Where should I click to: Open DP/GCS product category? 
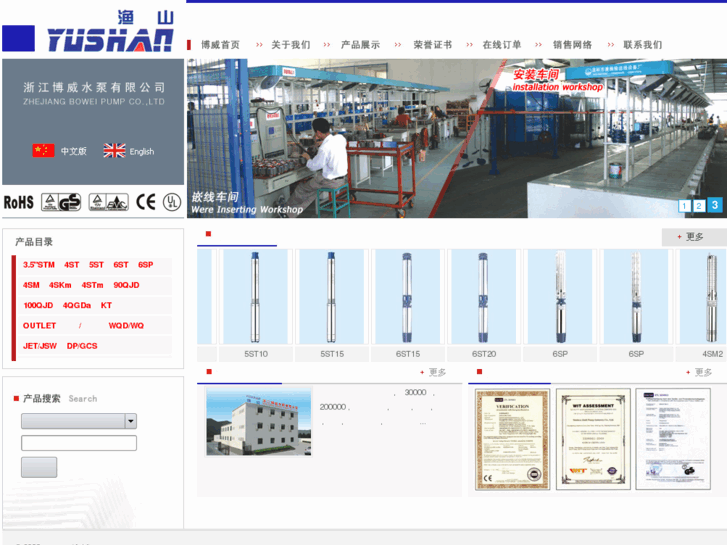(x=82, y=346)
